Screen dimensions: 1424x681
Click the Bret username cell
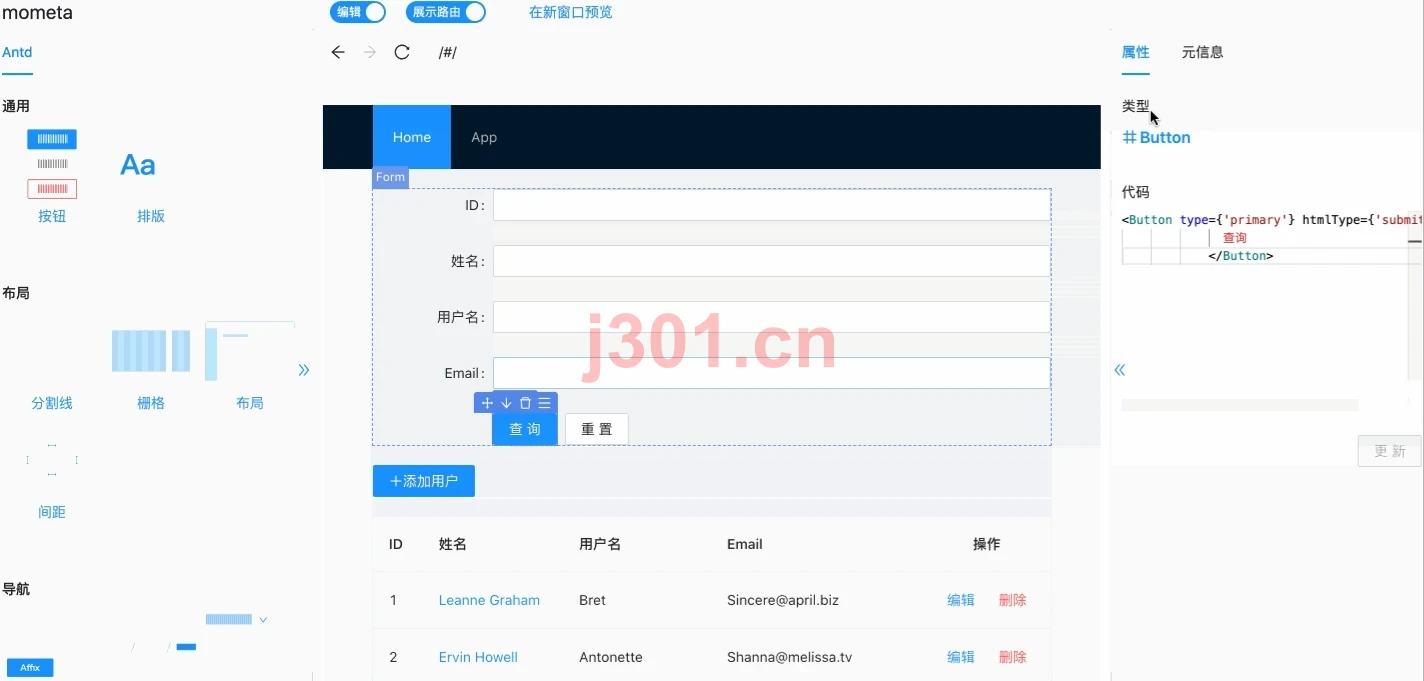tap(592, 600)
